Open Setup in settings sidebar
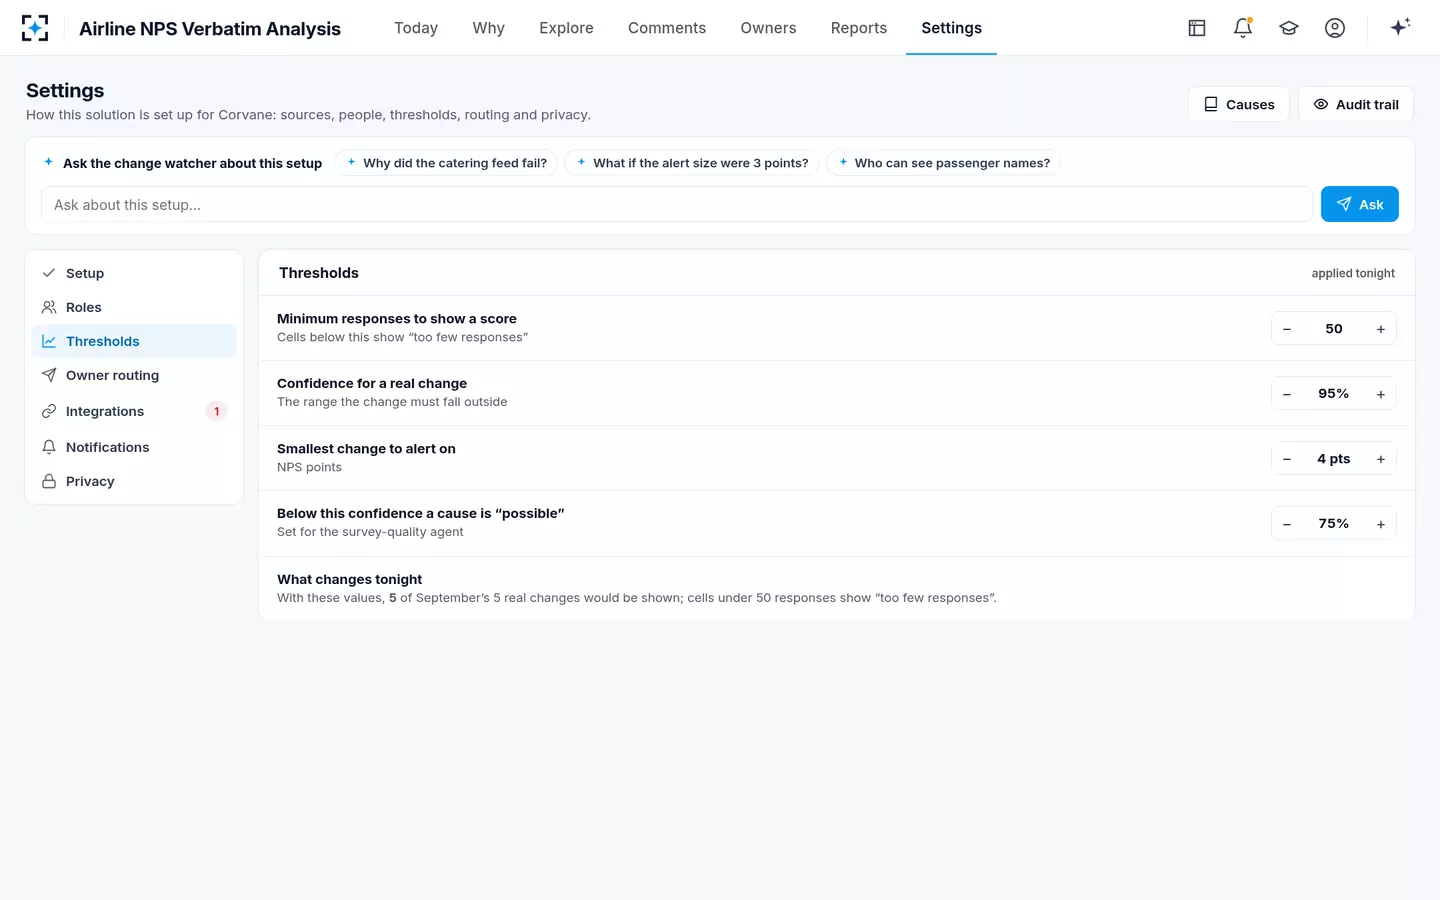 point(134,273)
